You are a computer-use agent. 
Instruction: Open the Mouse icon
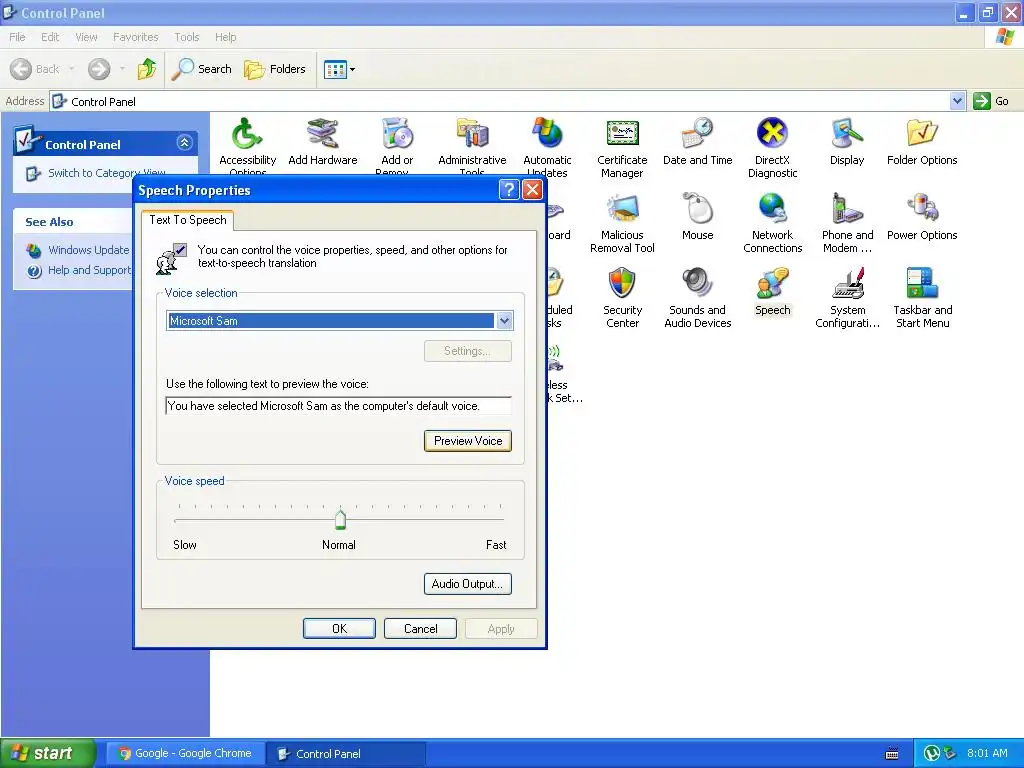[697, 209]
